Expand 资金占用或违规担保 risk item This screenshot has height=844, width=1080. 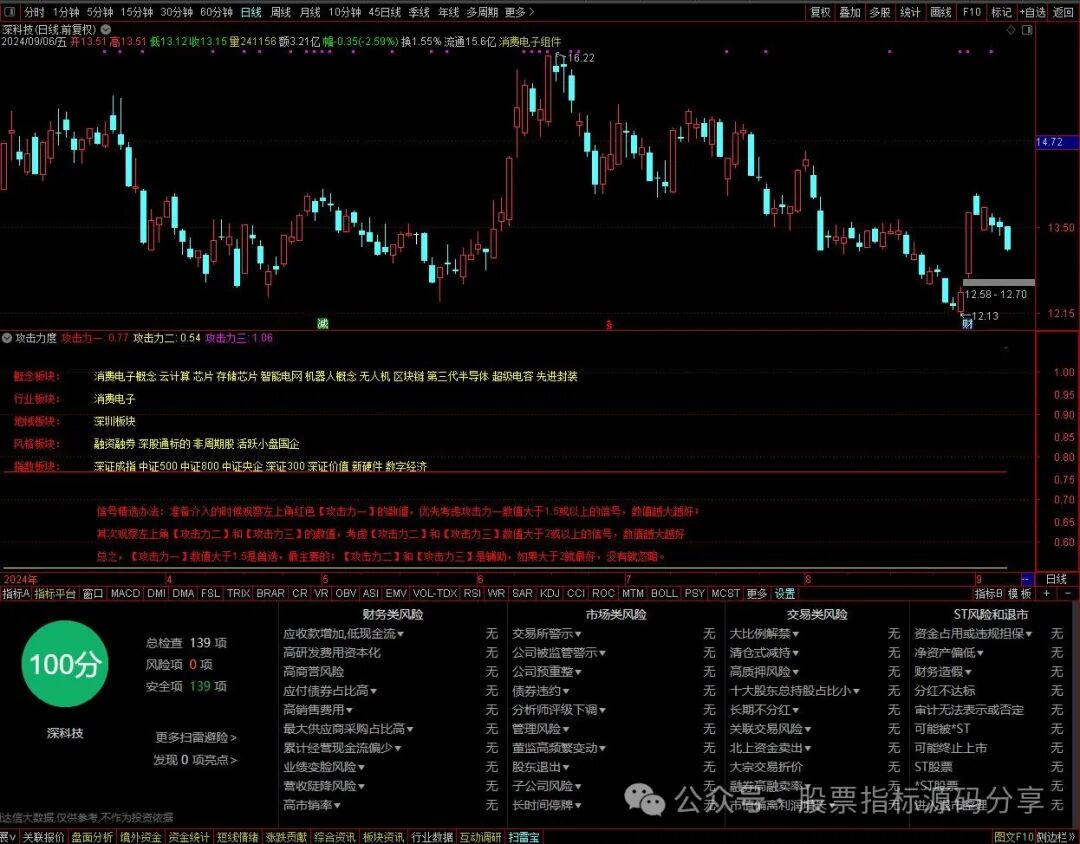(x=973, y=633)
